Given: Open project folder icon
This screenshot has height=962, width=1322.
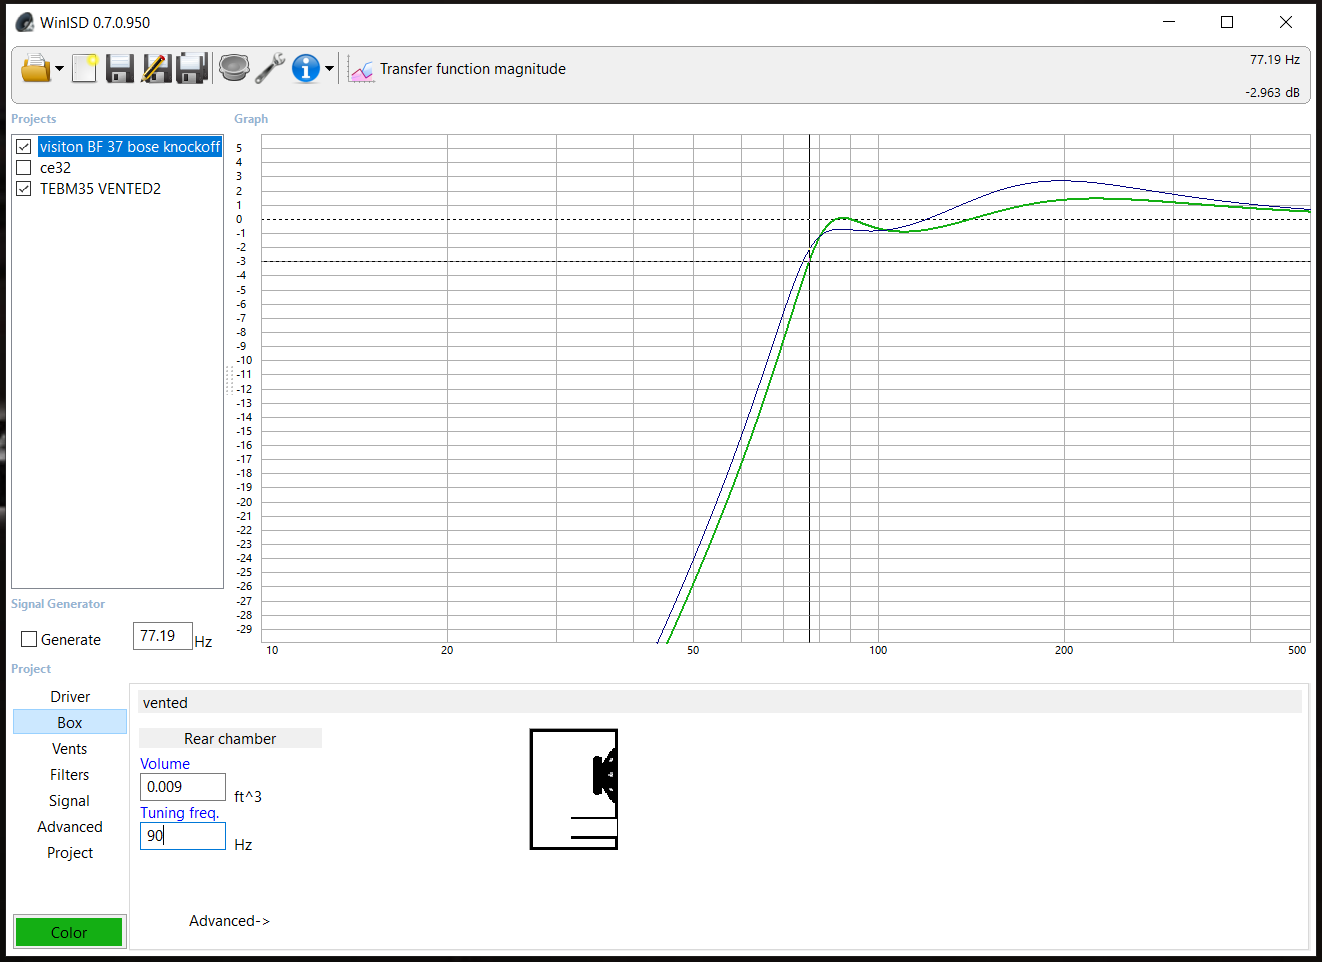Looking at the screenshot, I should (x=35, y=68).
